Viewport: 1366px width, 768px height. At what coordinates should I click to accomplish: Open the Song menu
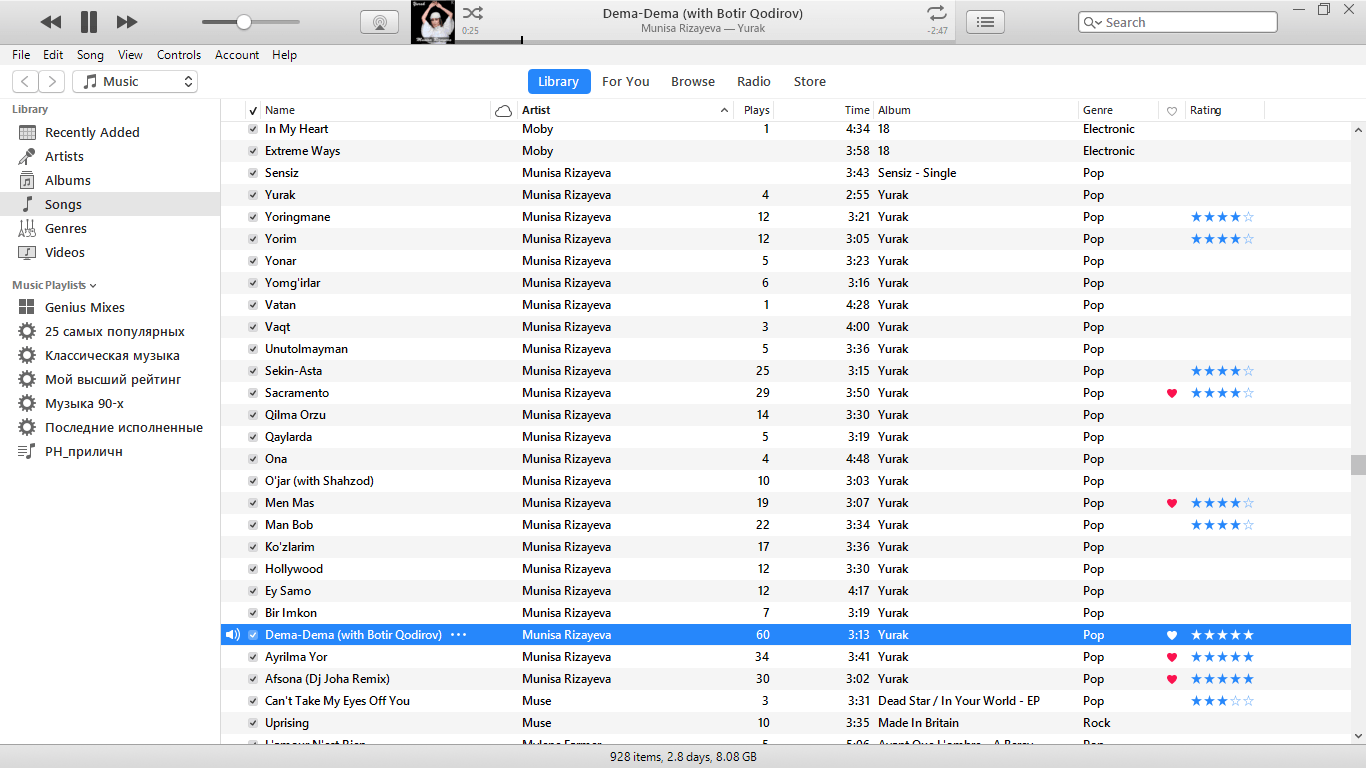click(x=90, y=55)
